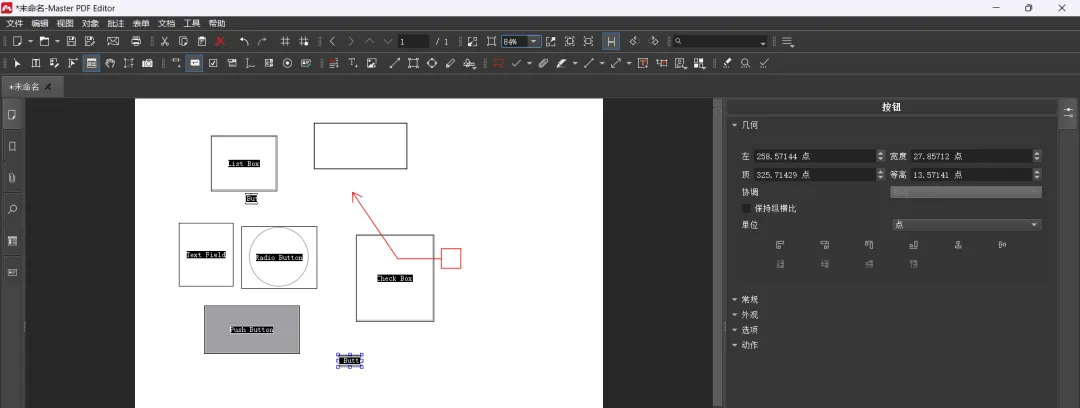This screenshot has width=1080, height=408.
Task: Switch to the 未命名 document tab
Action: (x=25, y=87)
